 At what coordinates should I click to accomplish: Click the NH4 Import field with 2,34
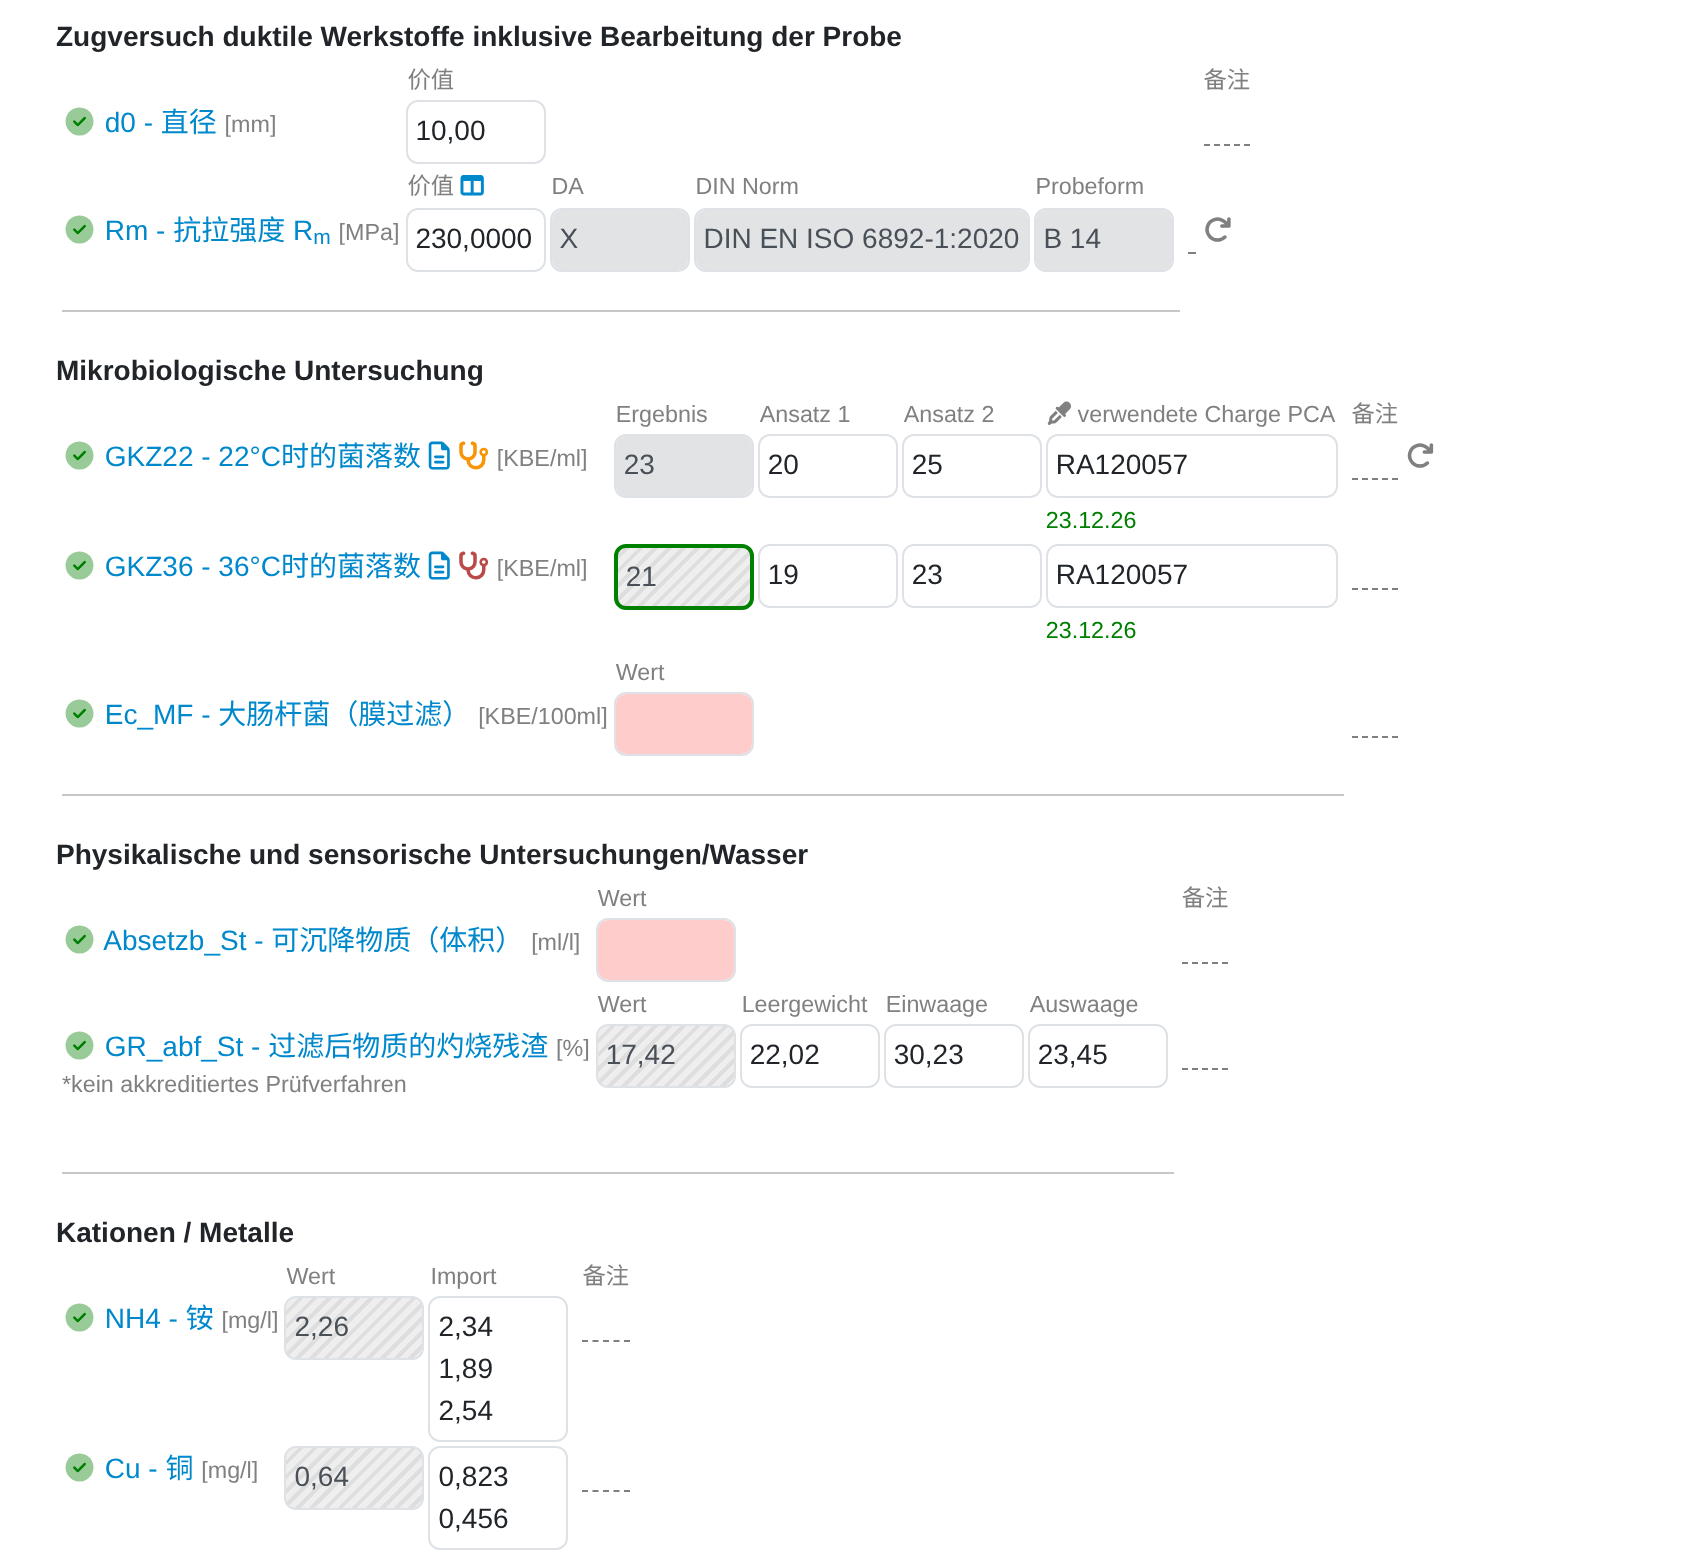(498, 1369)
